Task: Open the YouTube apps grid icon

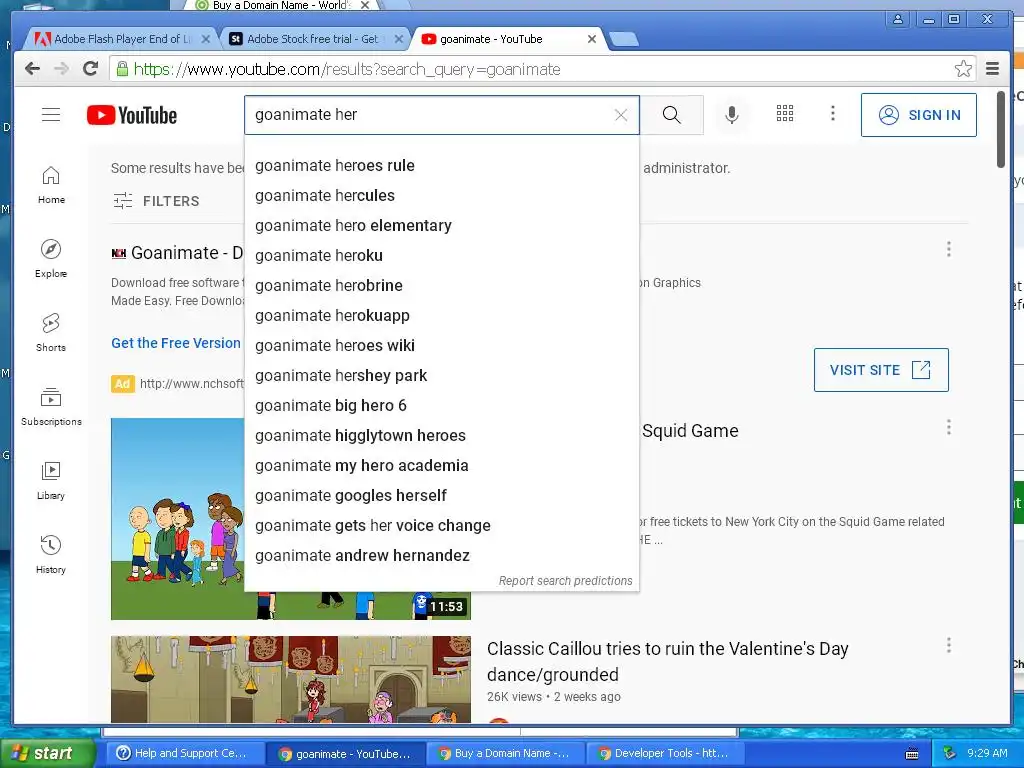Action: [785, 114]
